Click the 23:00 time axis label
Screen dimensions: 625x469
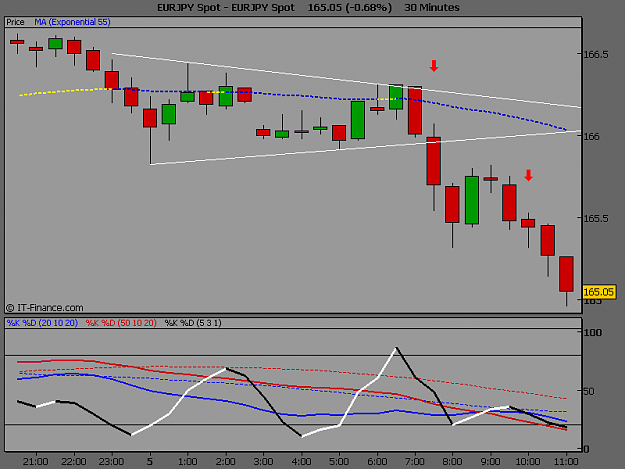[x=112, y=461]
